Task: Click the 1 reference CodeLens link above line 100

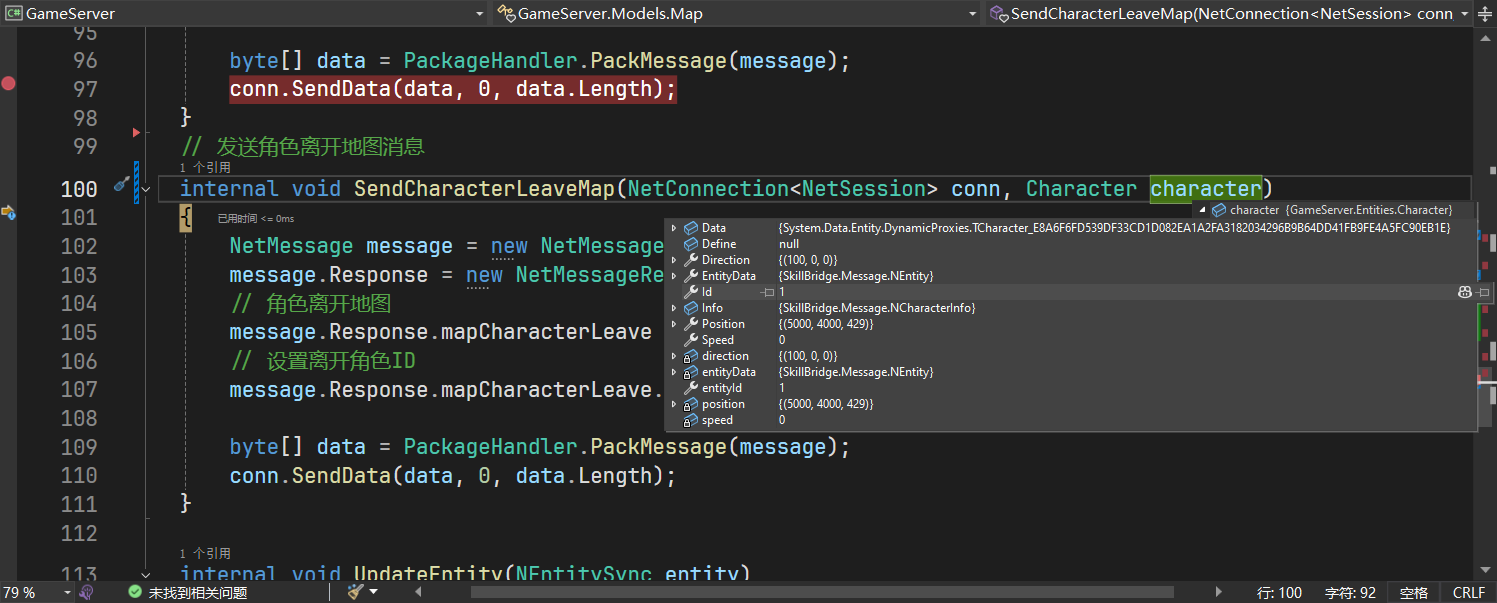Action: click(205, 168)
